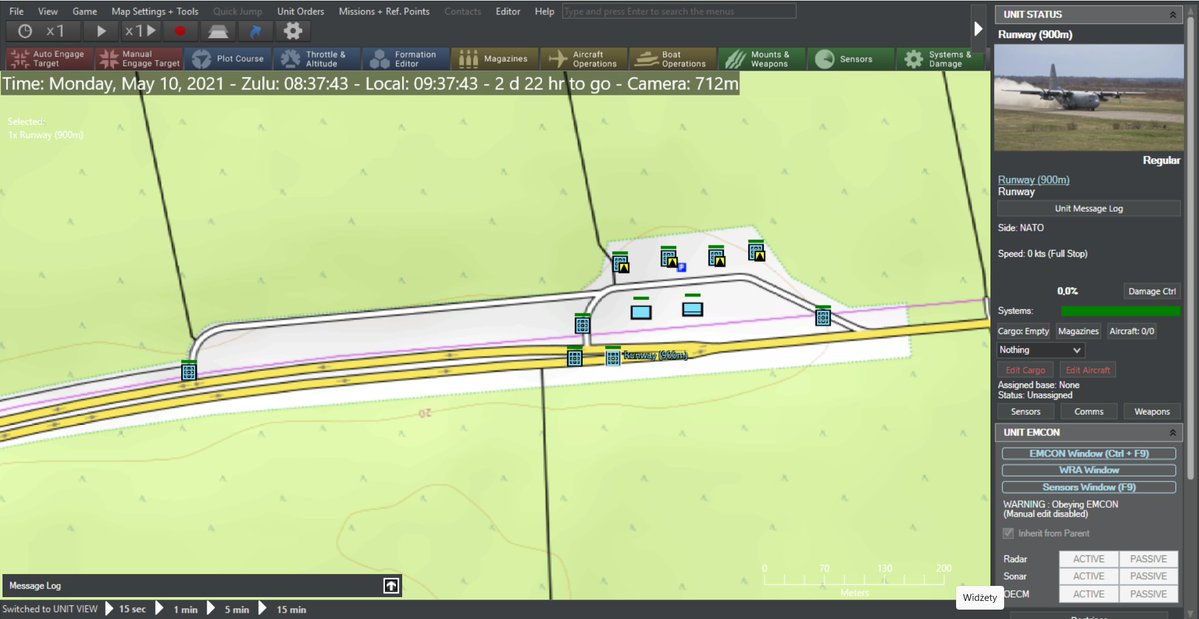
Task: Open the Game menu
Action: (x=85, y=11)
